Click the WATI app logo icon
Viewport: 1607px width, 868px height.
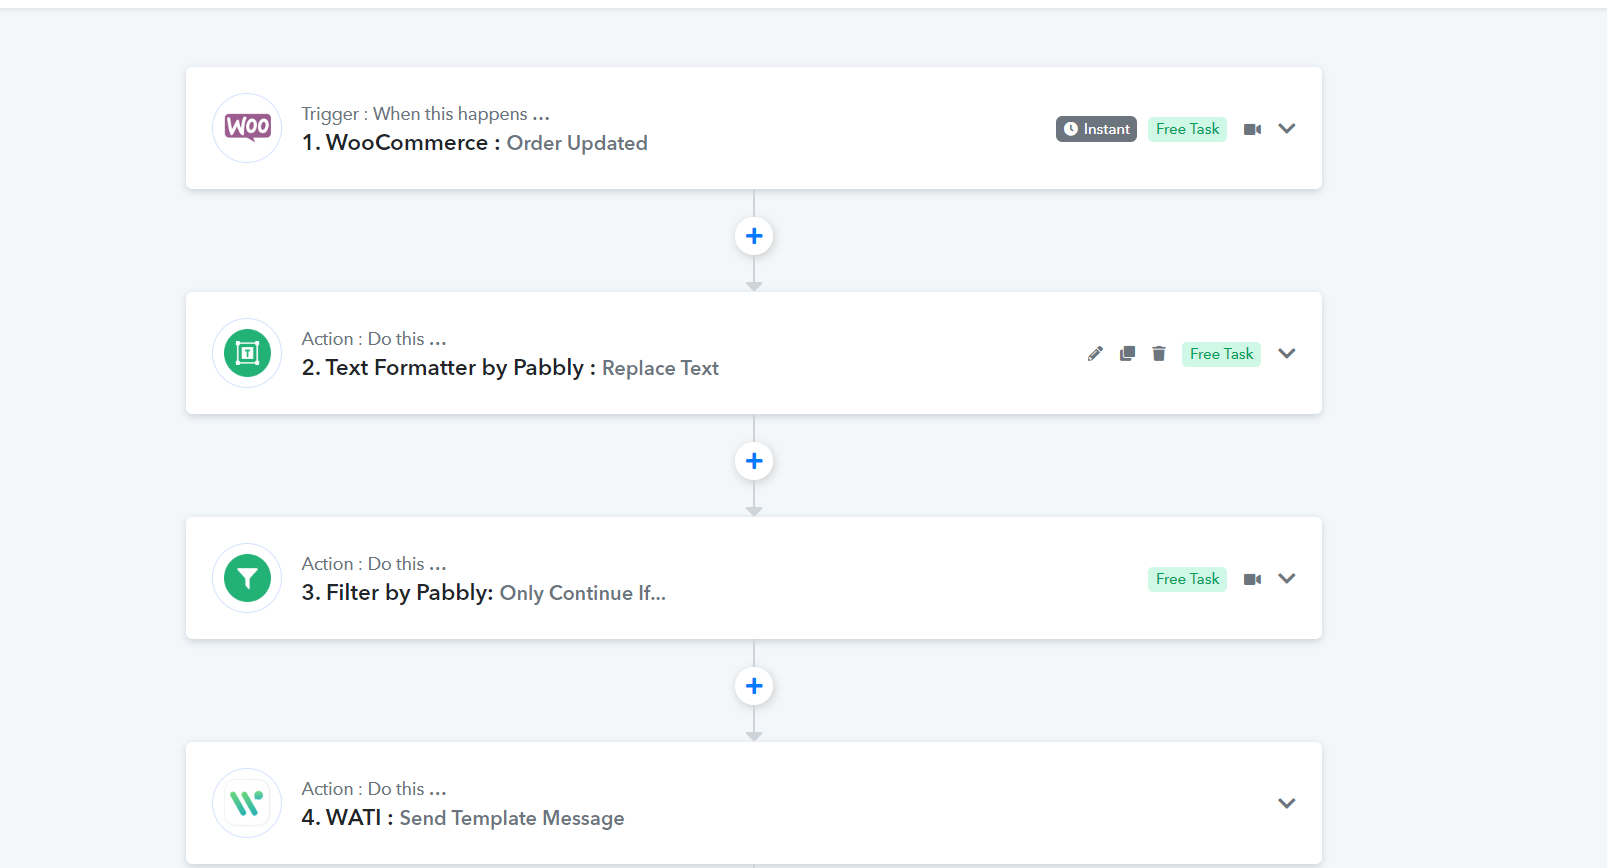point(247,803)
